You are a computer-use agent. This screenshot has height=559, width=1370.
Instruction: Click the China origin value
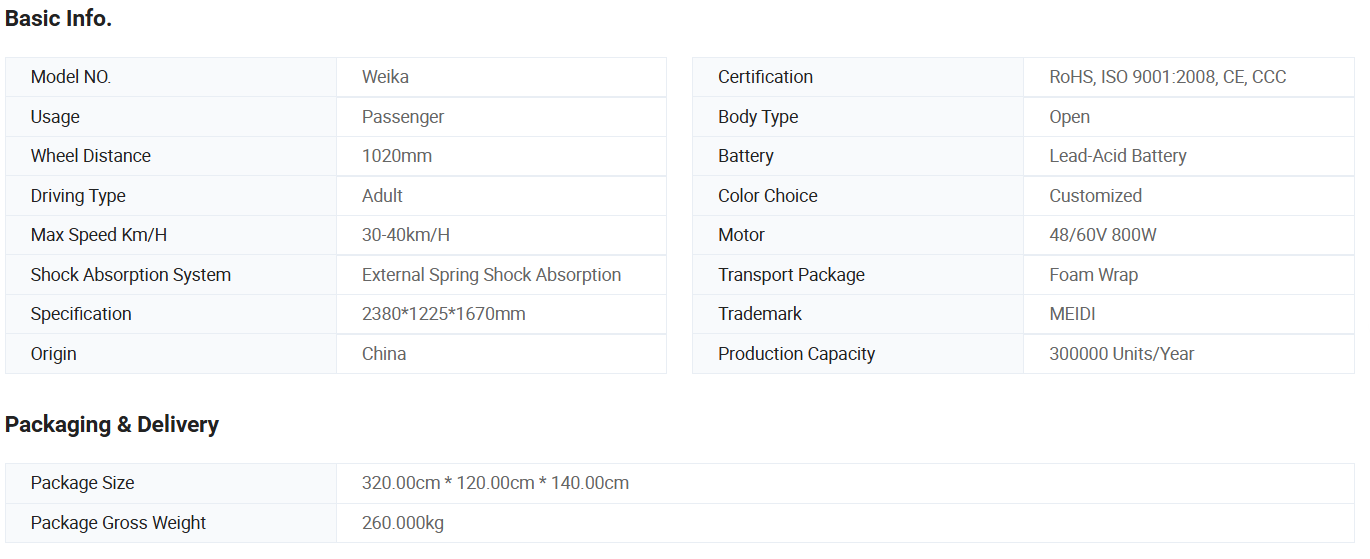pyautogui.click(x=384, y=354)
